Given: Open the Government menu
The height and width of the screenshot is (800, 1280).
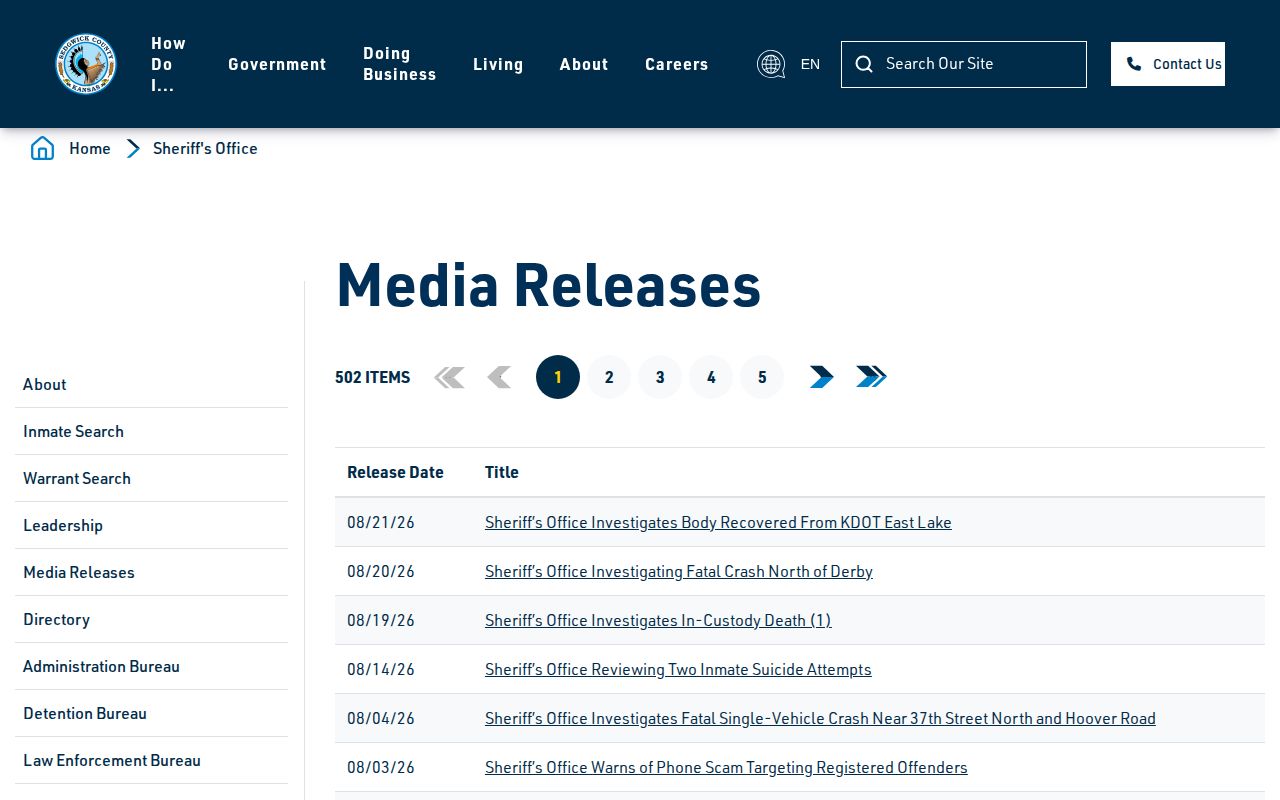Looking at the screenshot, I should pyautogui.click(x=277, y=64).
